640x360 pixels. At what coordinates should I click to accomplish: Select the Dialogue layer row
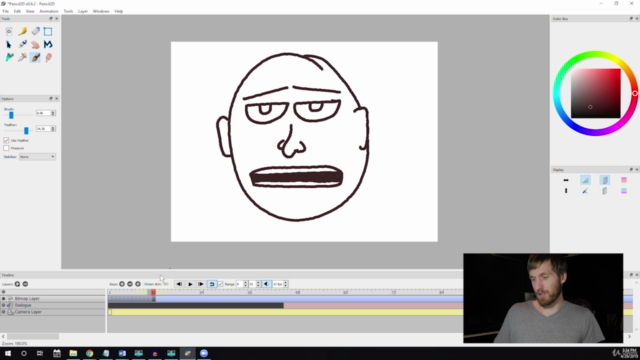tap(53, 305)
